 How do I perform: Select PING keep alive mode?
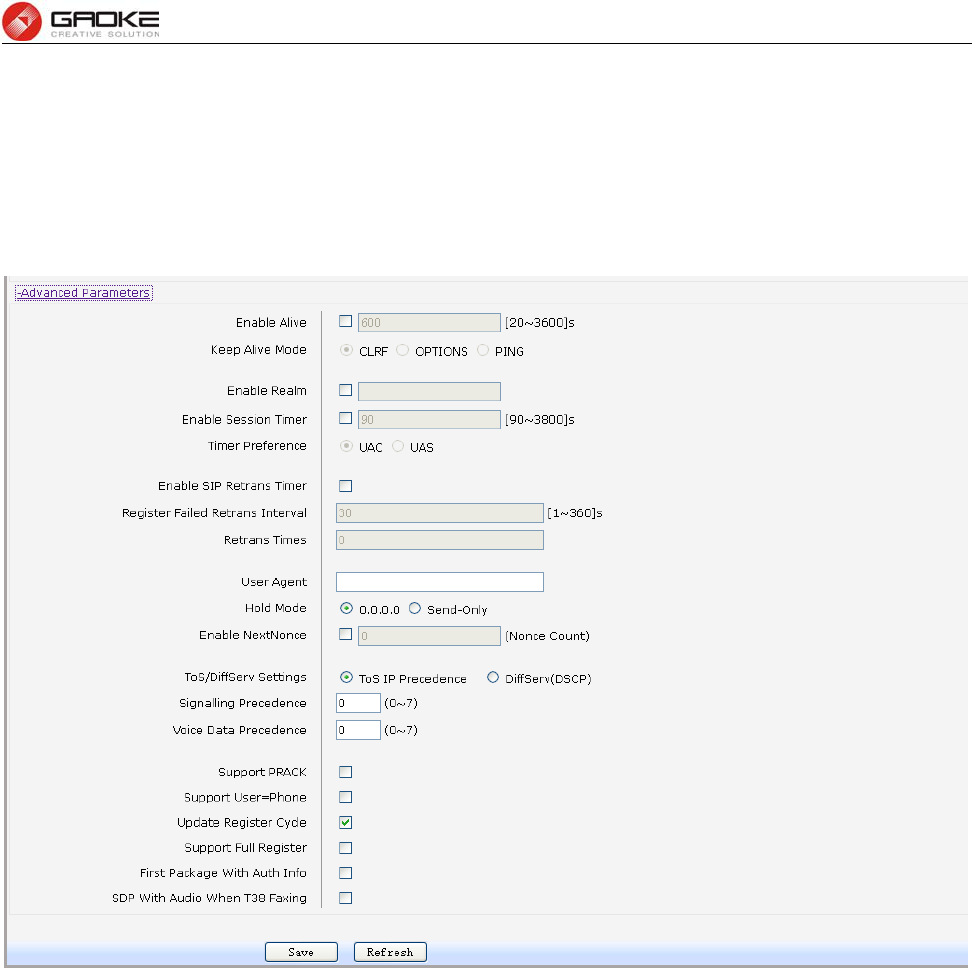pyautogui.click(x=482, y=350)
